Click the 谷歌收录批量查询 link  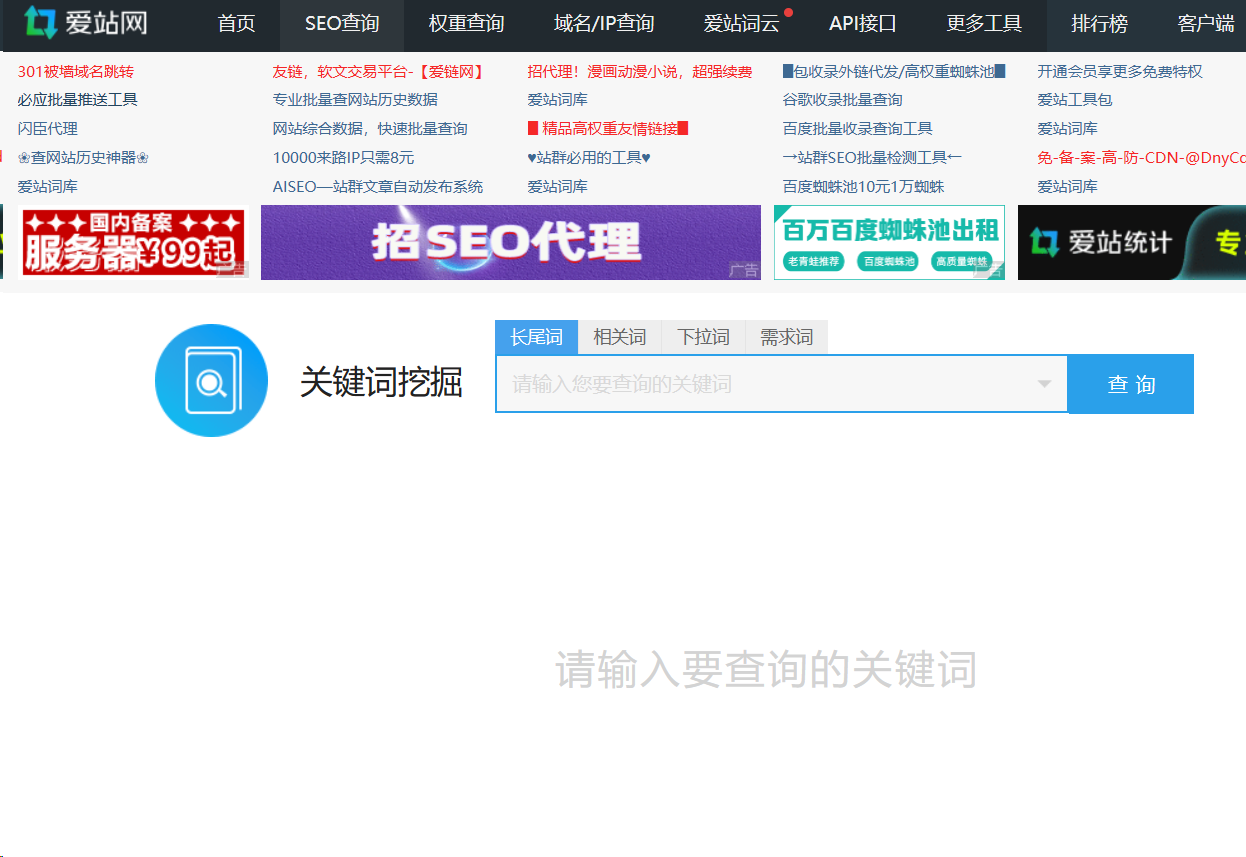[x=842, y=100]
